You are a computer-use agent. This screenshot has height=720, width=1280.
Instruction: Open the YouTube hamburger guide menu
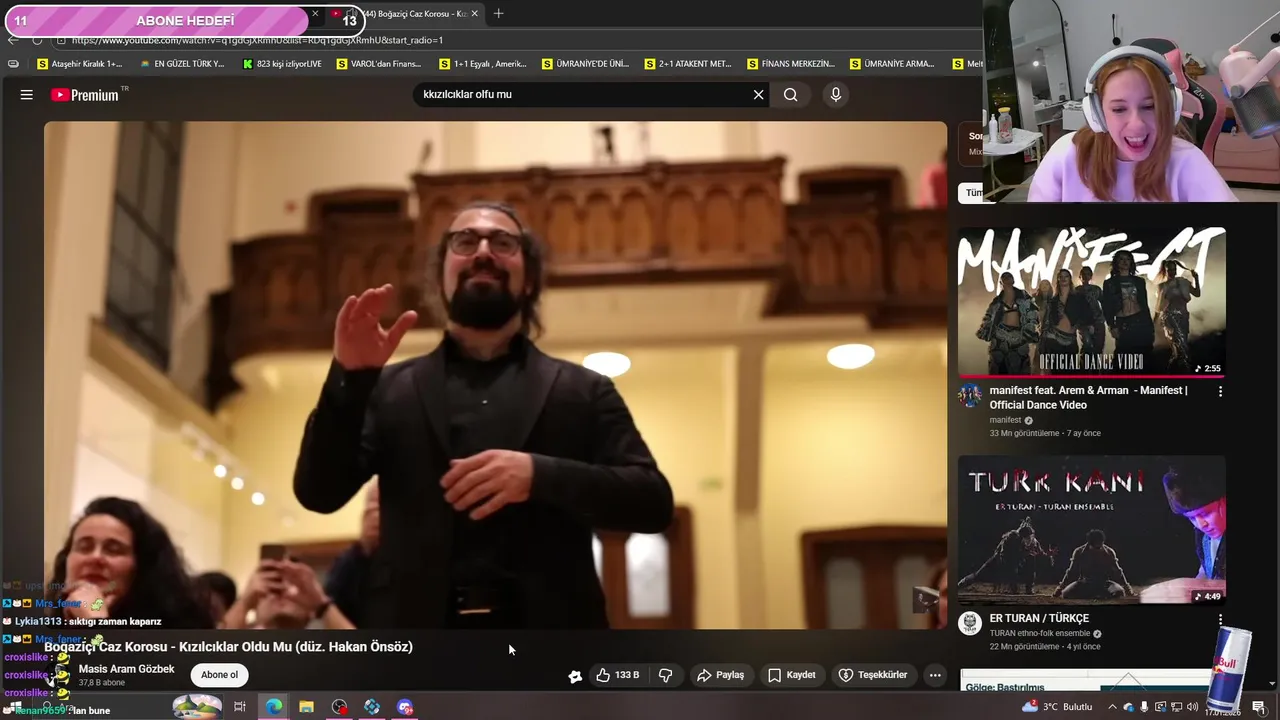[x=27, y=95]
